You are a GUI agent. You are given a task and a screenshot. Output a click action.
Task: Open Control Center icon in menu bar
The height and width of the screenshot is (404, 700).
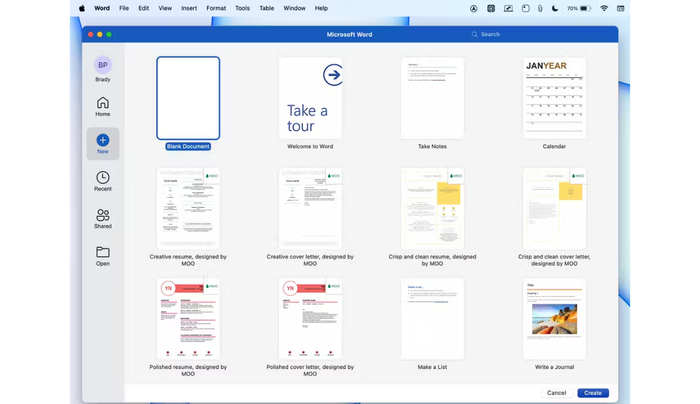pyautogui.click(x=621, y=8)
